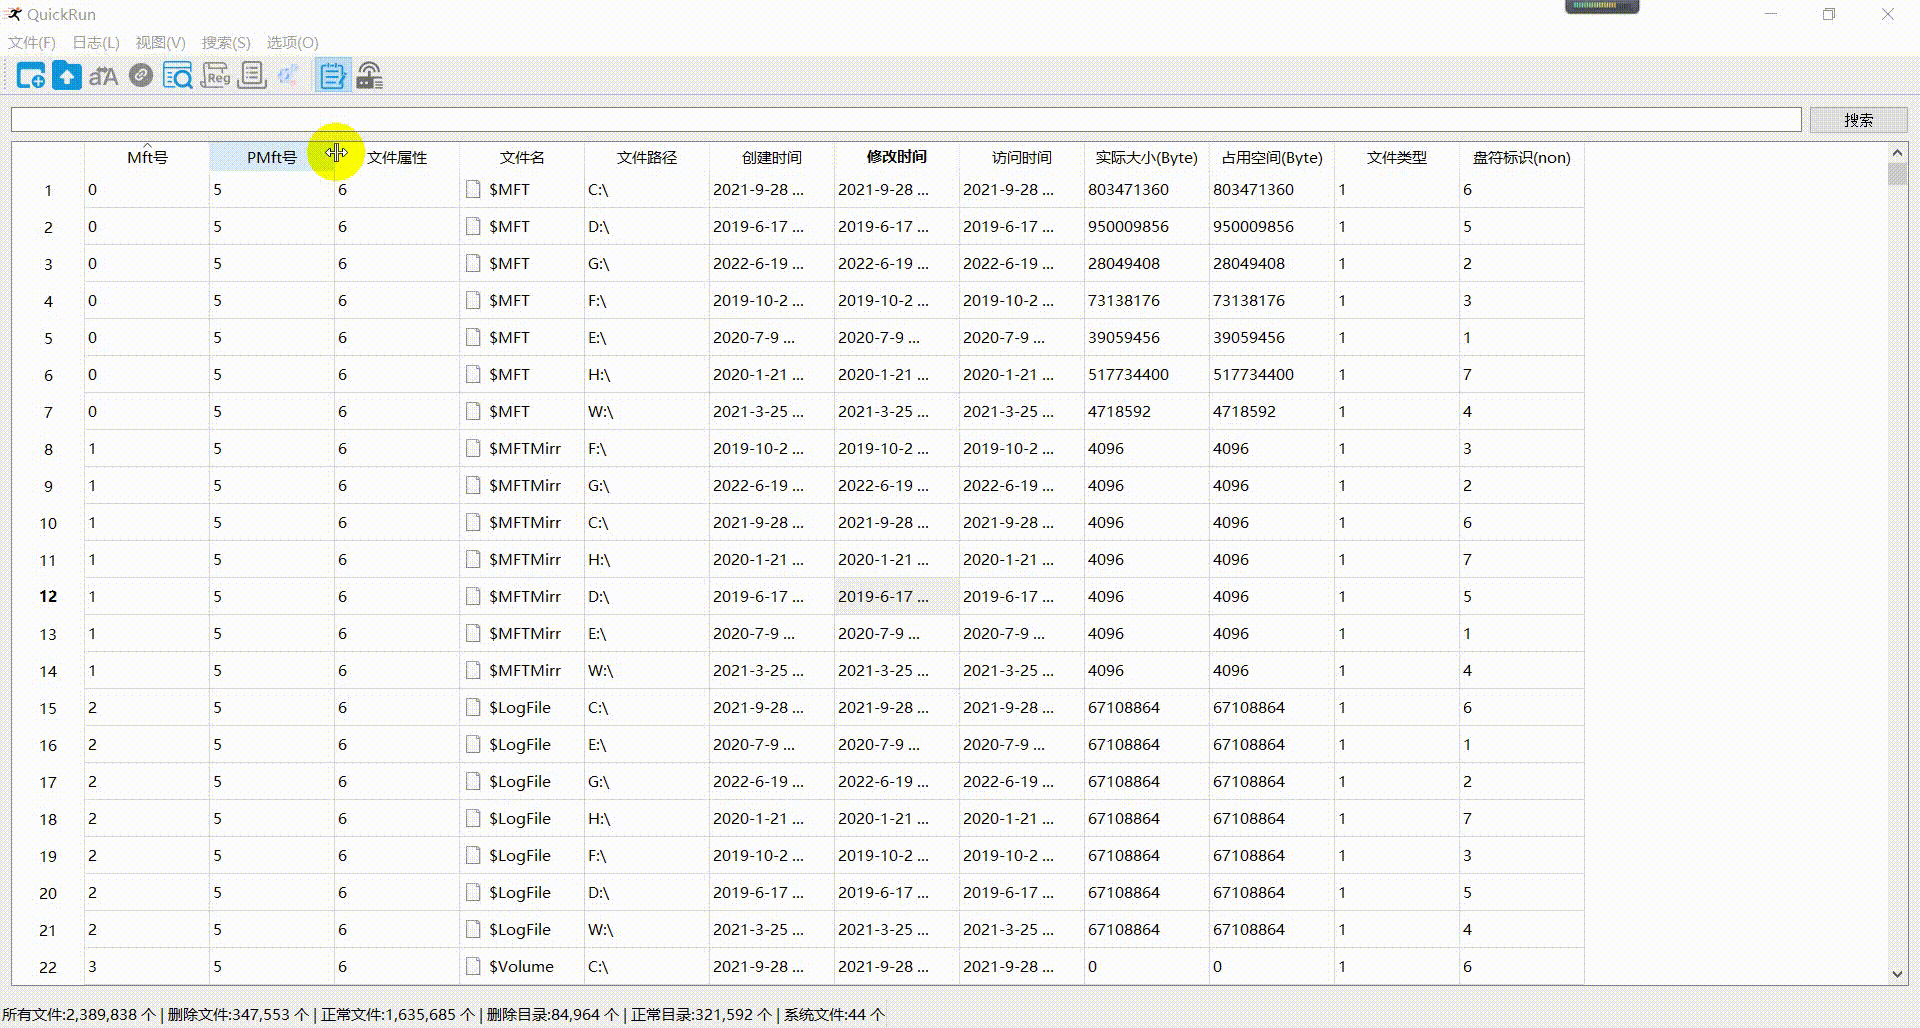Open the 搜索(S) menu
Viewport: 1920px width, 1028px height.
pyautogui.click(x=226, y=42)
